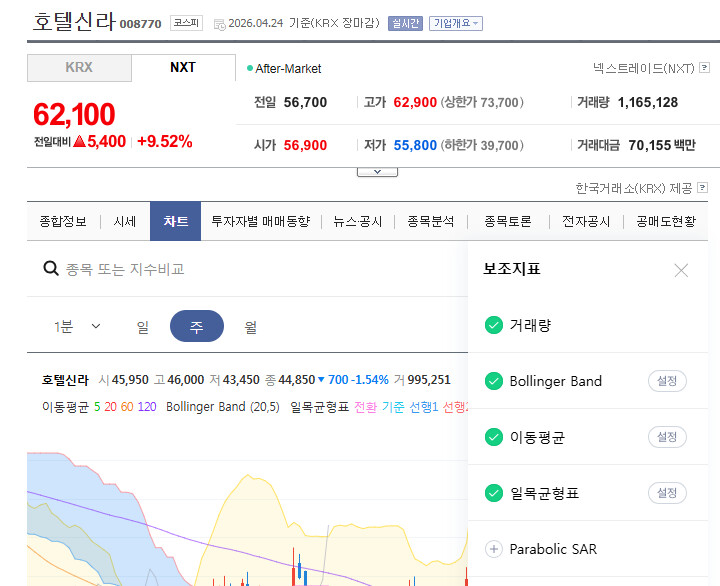Select the 월 monthly chart period
720x586 pixels.
click(x=250, y=327)
